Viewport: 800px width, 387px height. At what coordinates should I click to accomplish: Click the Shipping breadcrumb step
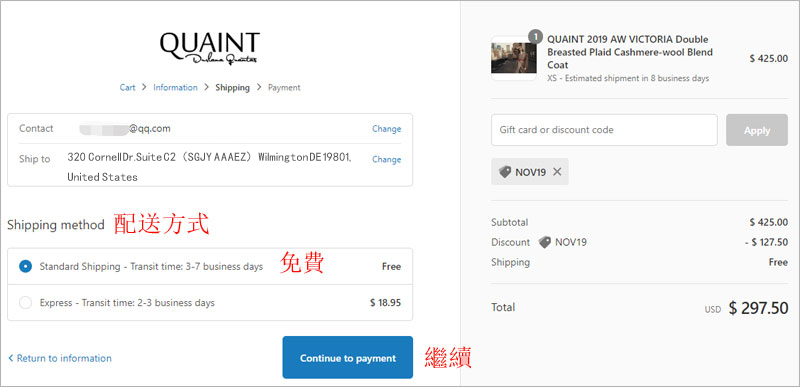[233, 87]
